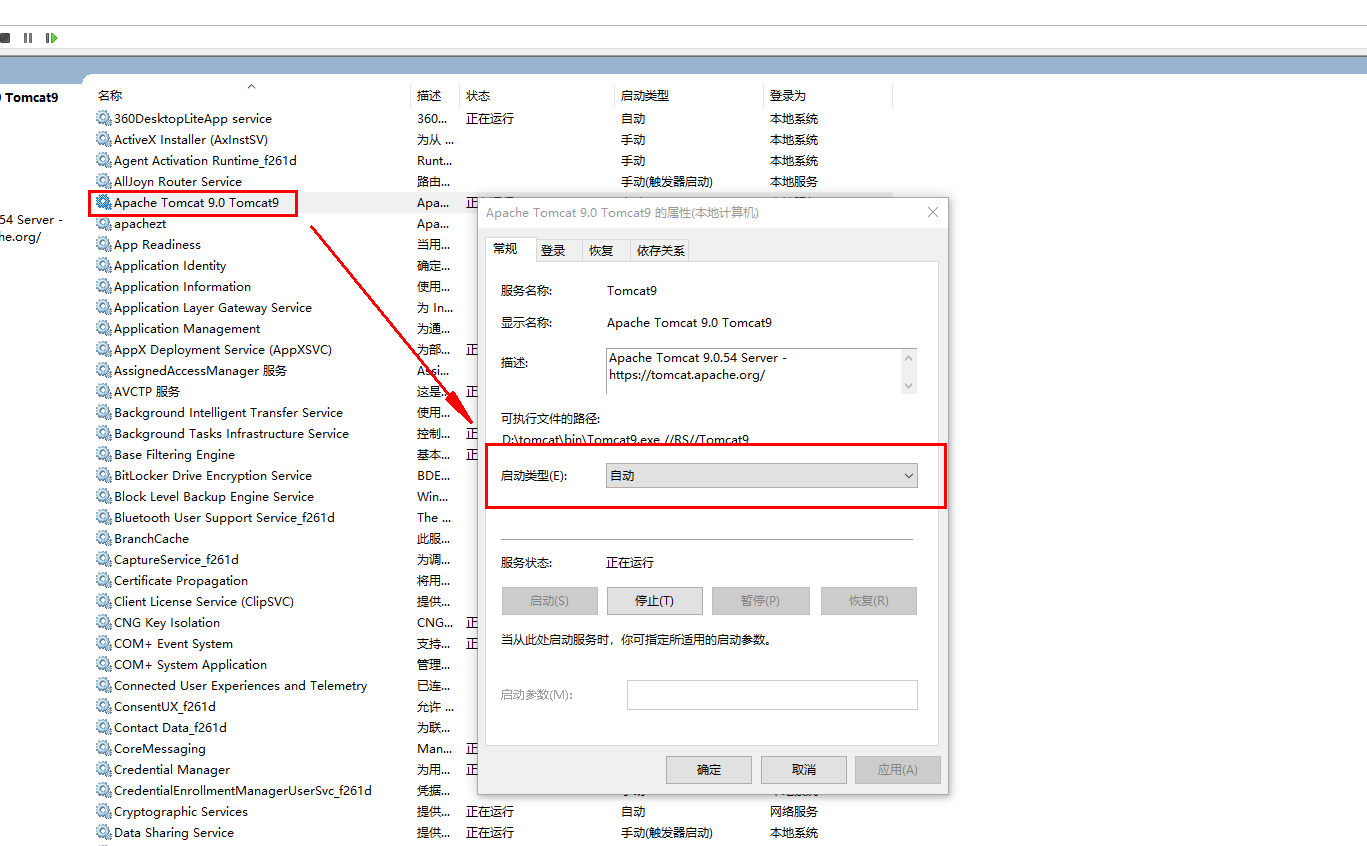Click the 停止(T) button

[655, 600]
